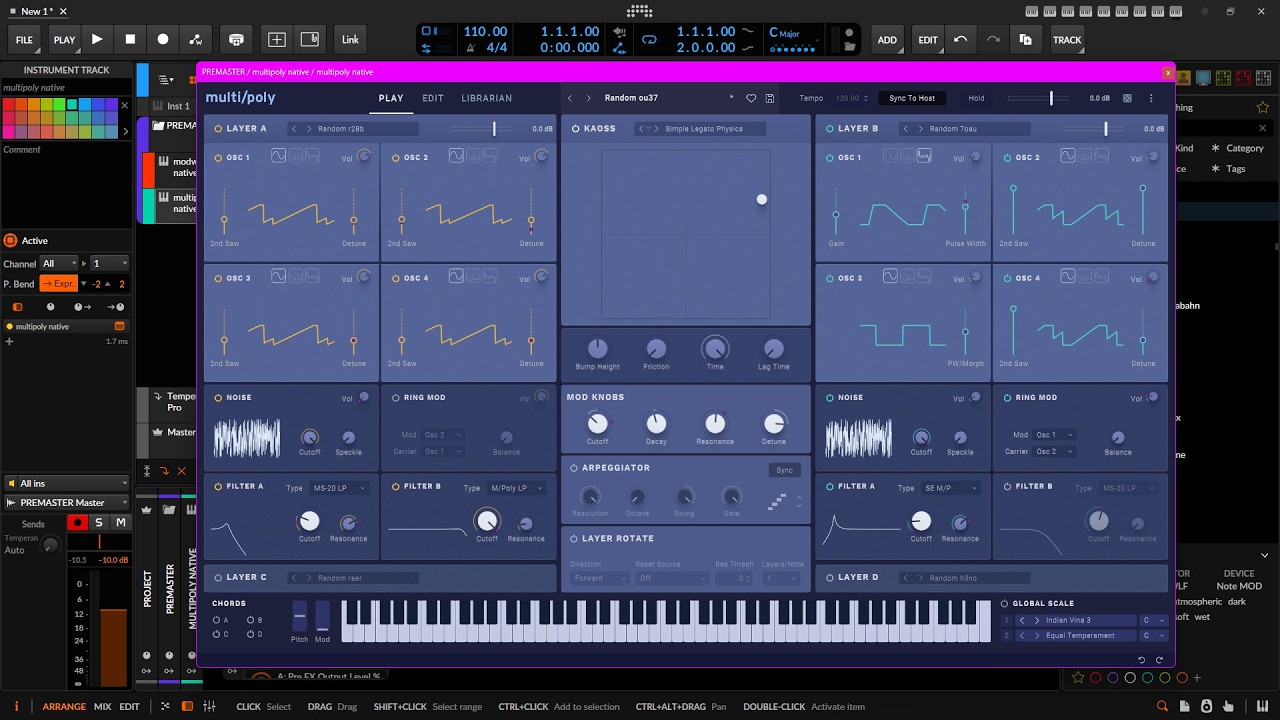Click the Arpeggiator Sync button

pyautogui.click(x=784, y=470)
